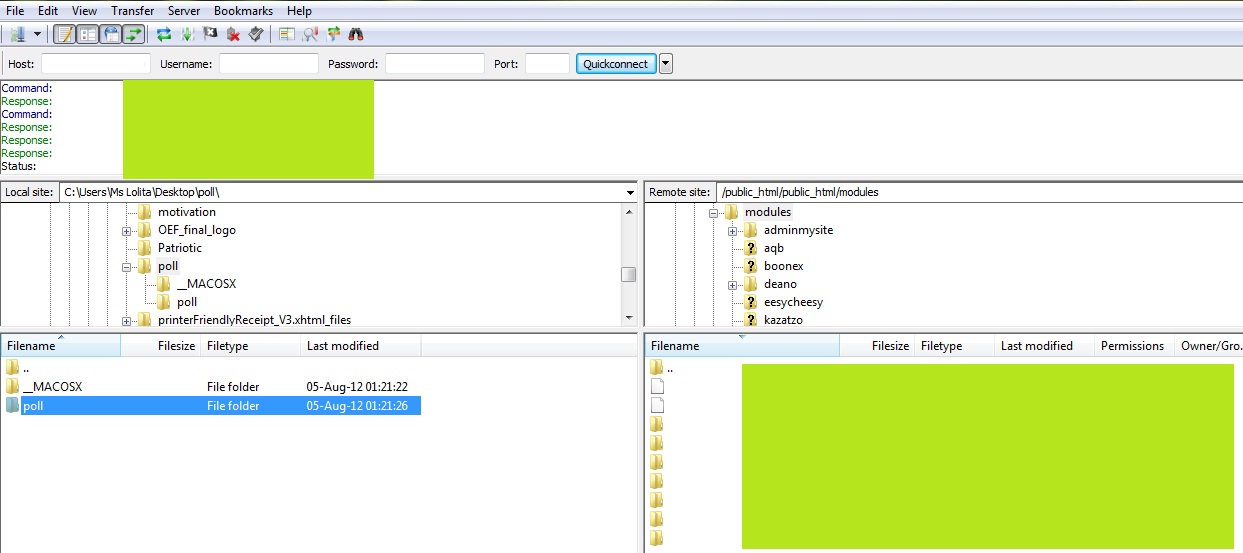
Task: Collapse the modules folder in remote tree
Action: click(714, 213)
